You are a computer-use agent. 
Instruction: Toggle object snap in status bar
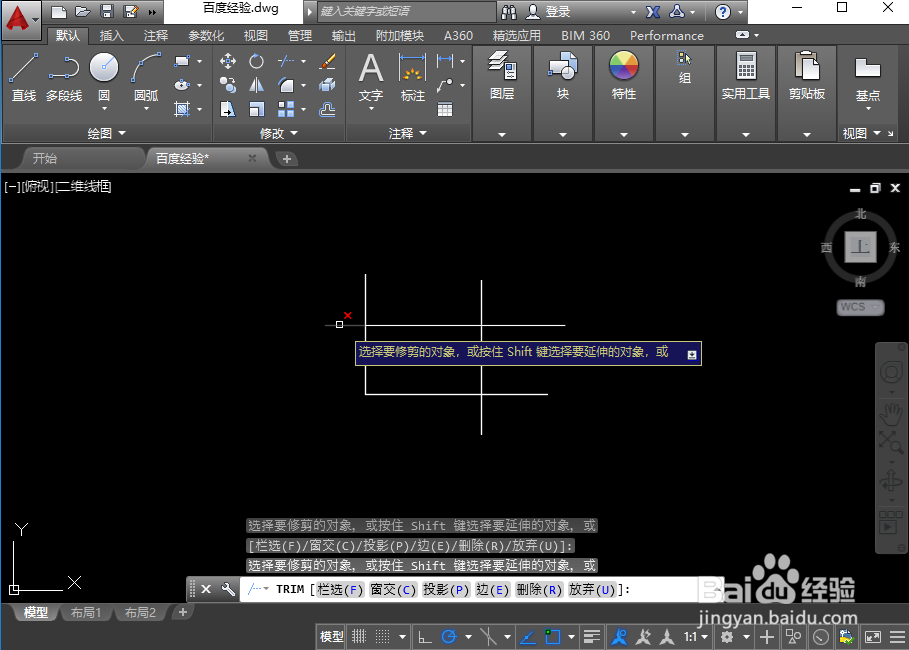[x=553, y=637]
